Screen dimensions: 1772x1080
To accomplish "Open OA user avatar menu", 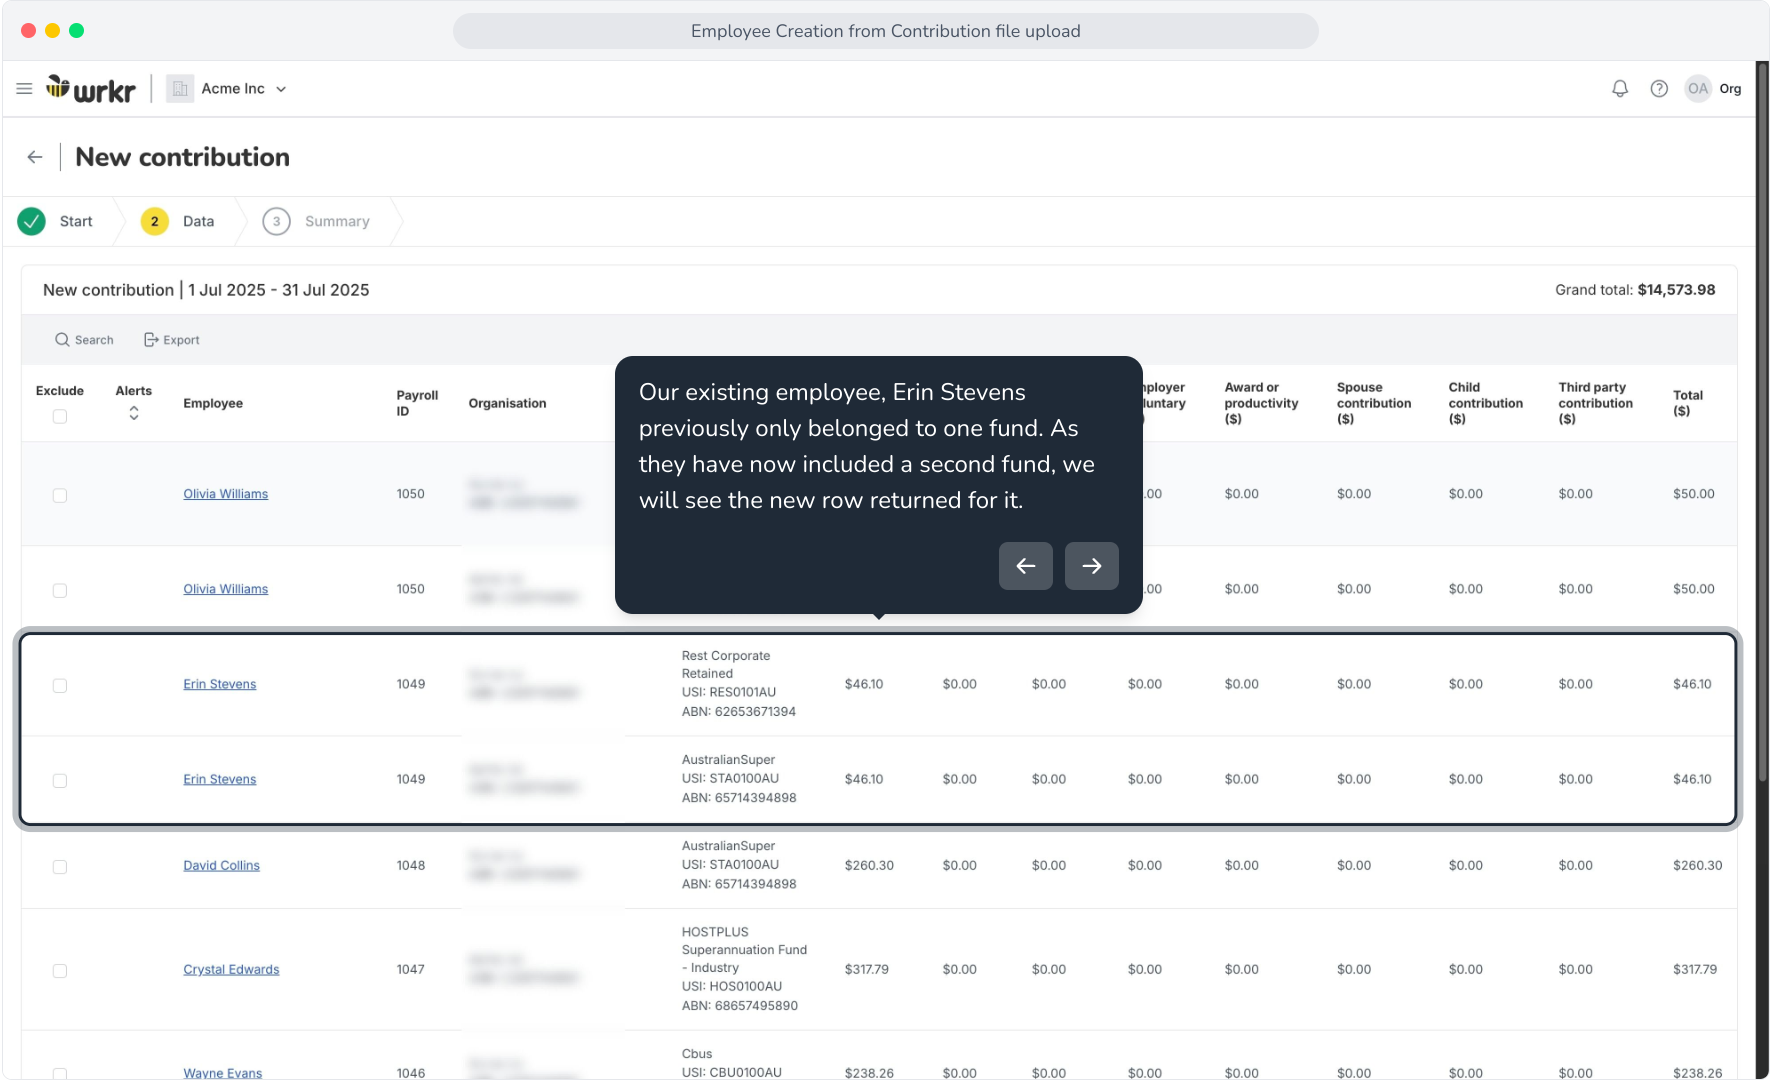I will (x=1698, y=89).
